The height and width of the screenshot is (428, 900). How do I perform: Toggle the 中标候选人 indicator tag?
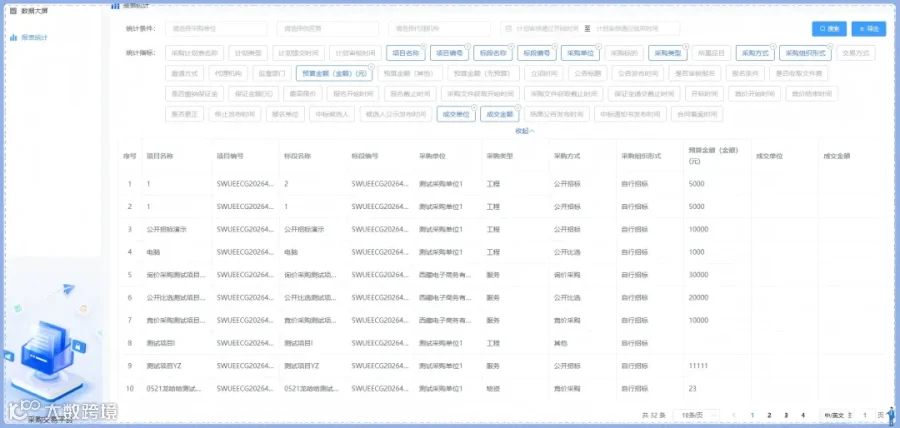coord(332,114)
